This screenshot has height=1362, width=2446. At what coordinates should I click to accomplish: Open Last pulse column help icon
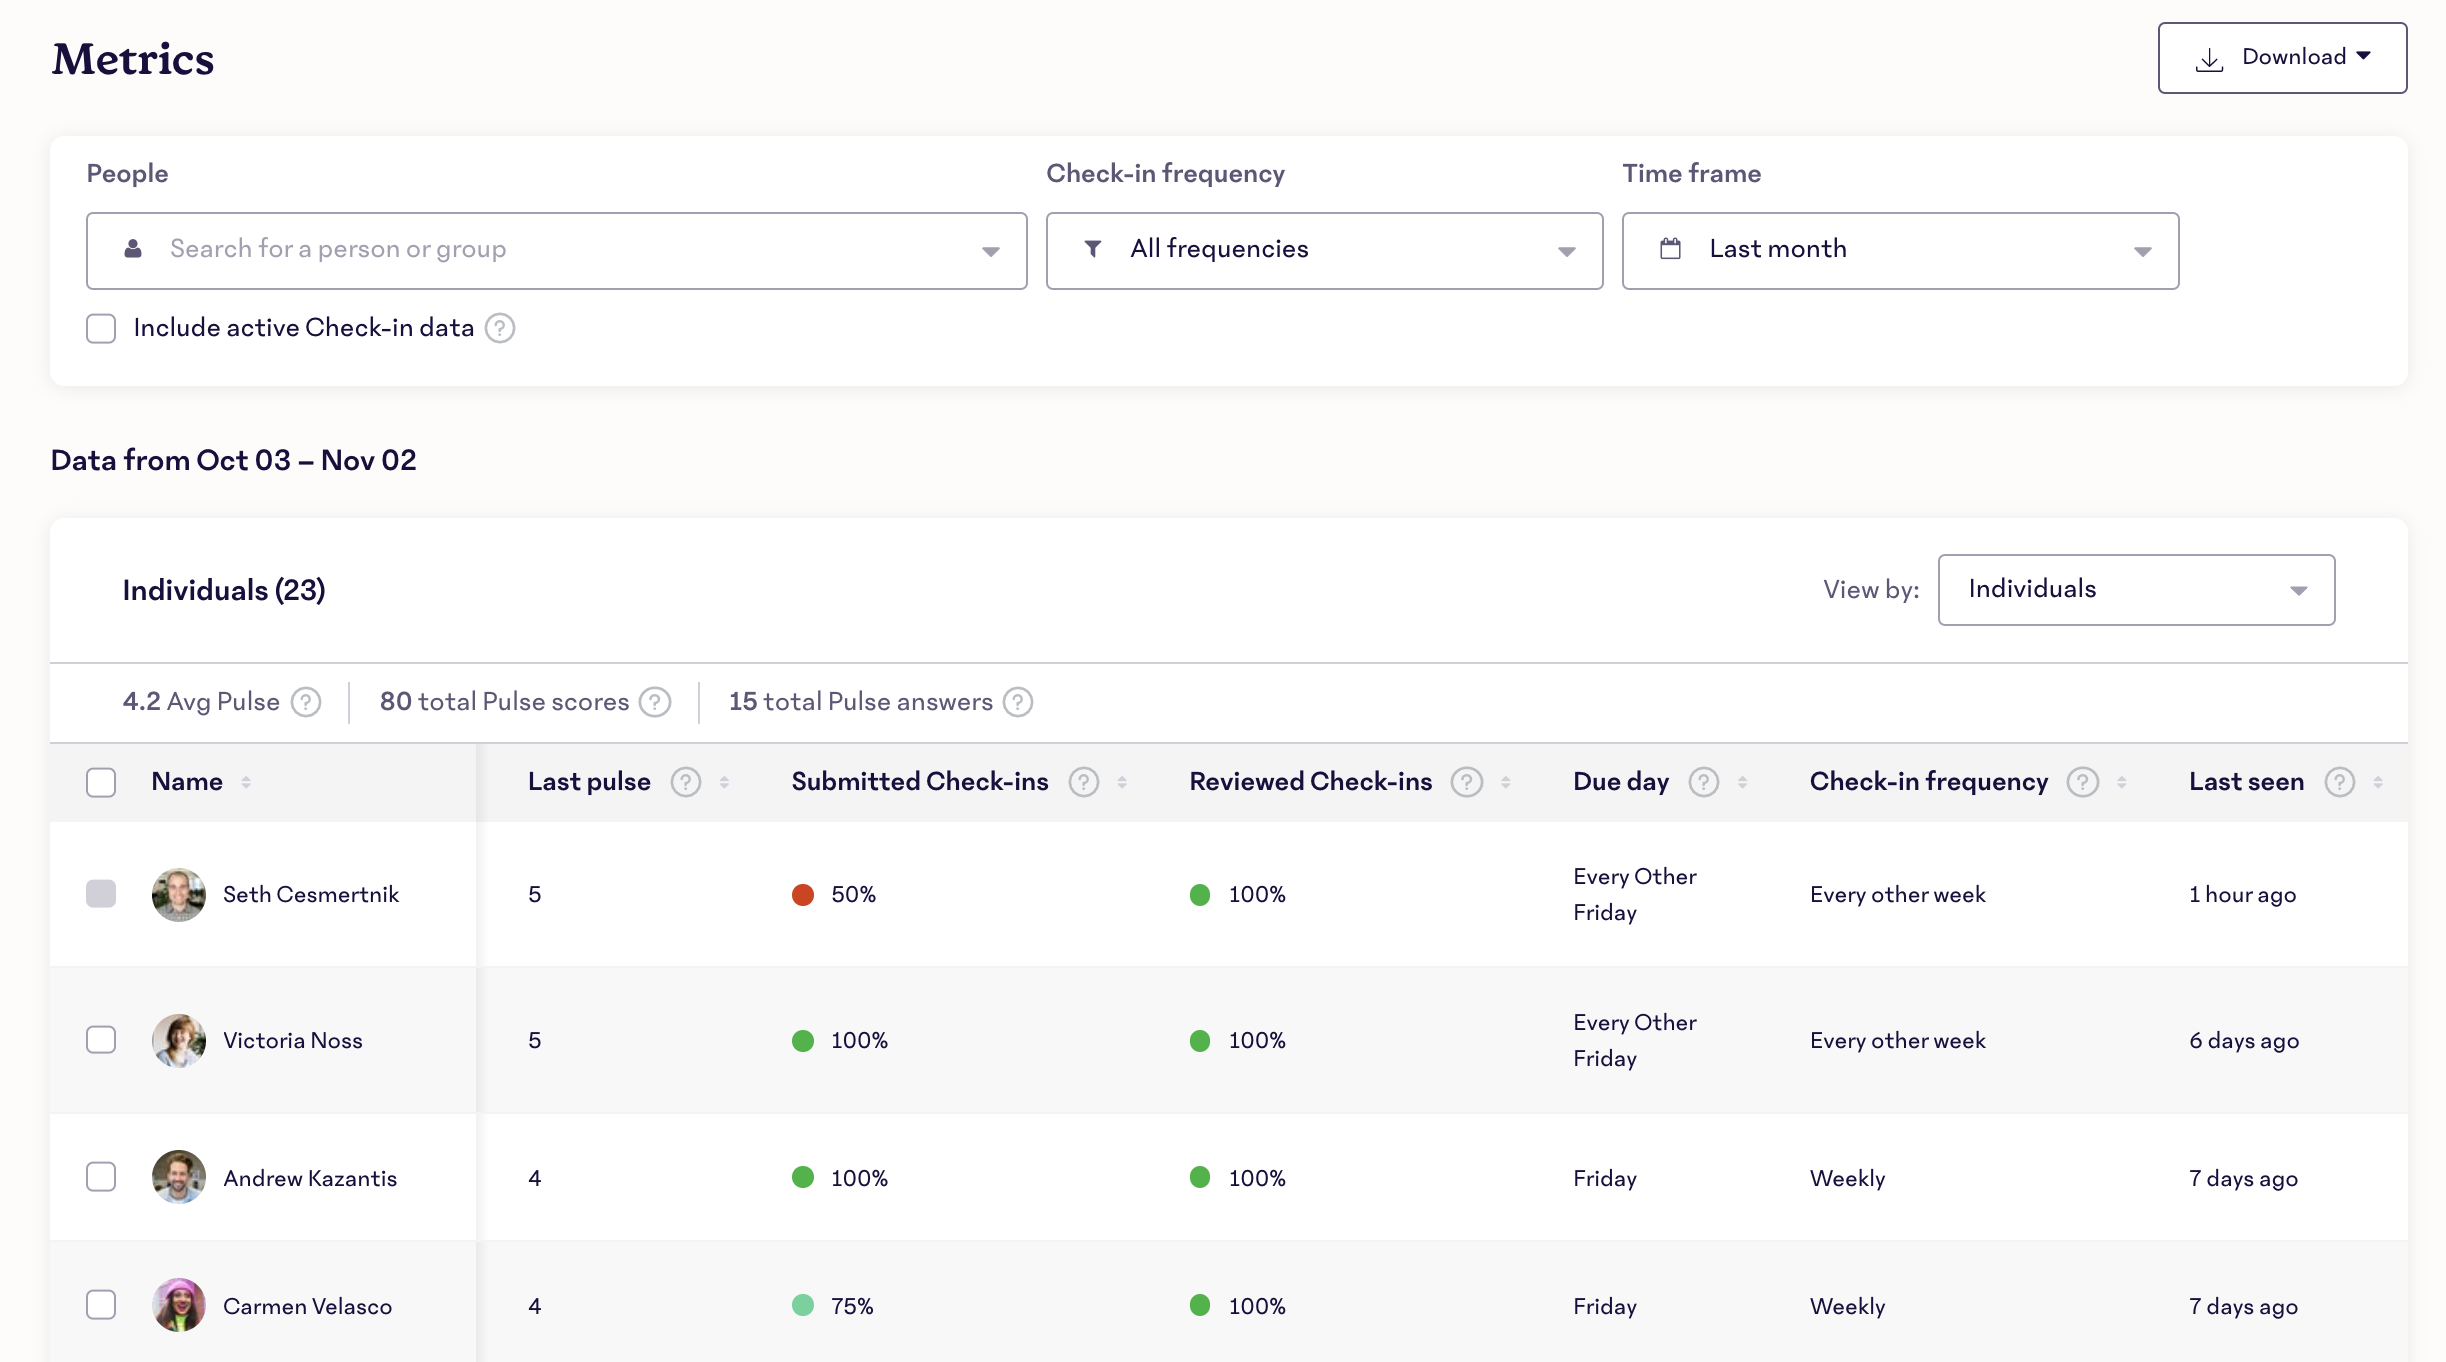[x=686, y=782]
